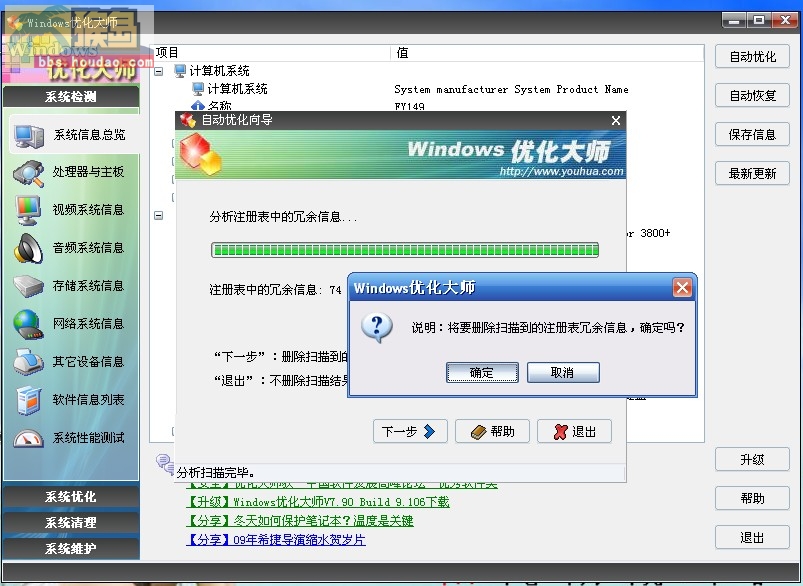Image resolution: width=803 pixels, height=586 pixels.
Task: Select the child 计算机系统 row icon
Action: (x=198, y=89)
